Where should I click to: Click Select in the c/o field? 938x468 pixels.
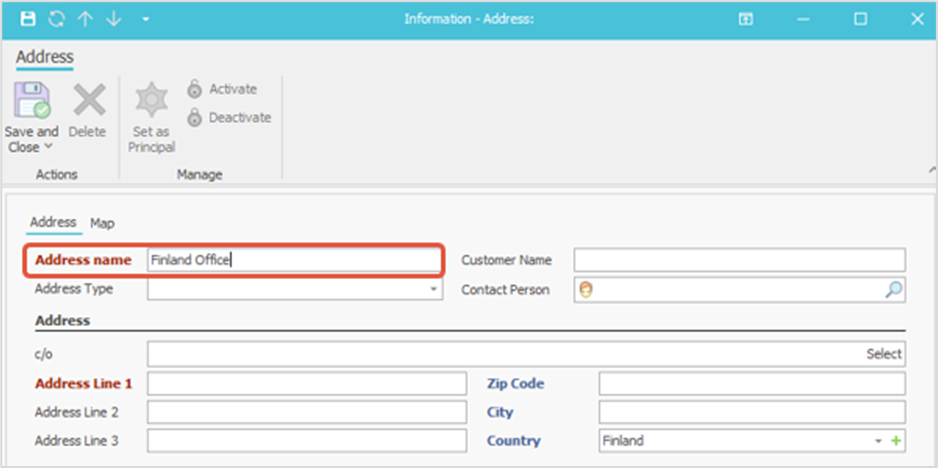coord(883,354)
